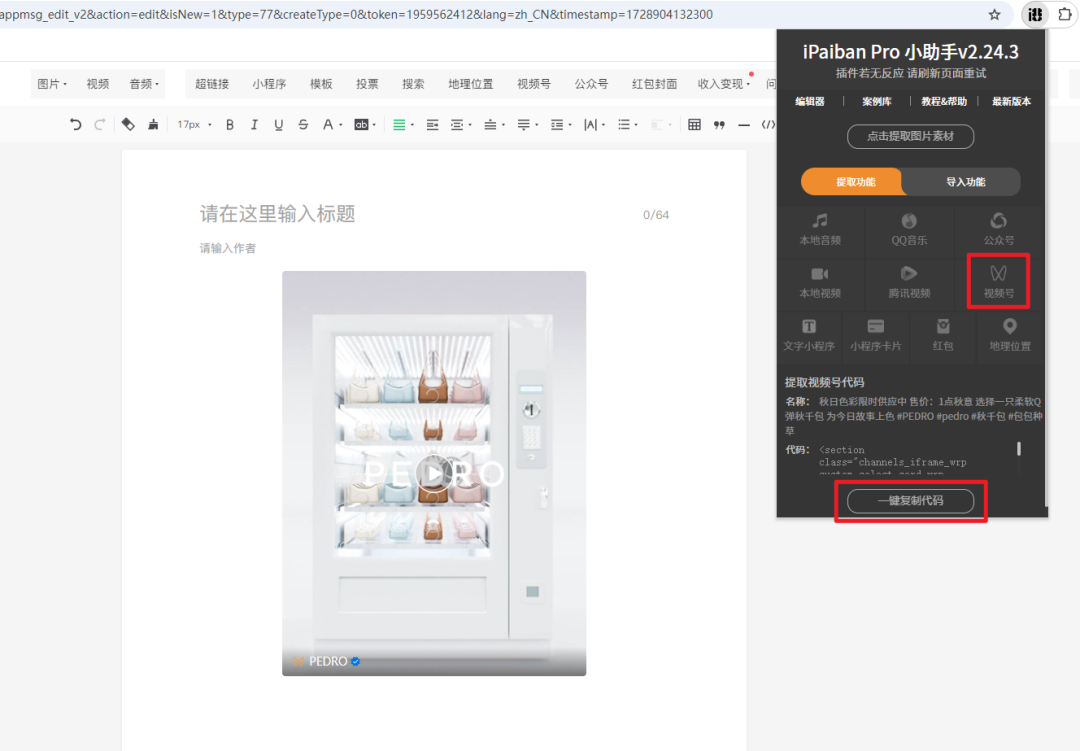Click the two-side indent icon
This screenshot has height=751, width=1080.
click(457, 125)
